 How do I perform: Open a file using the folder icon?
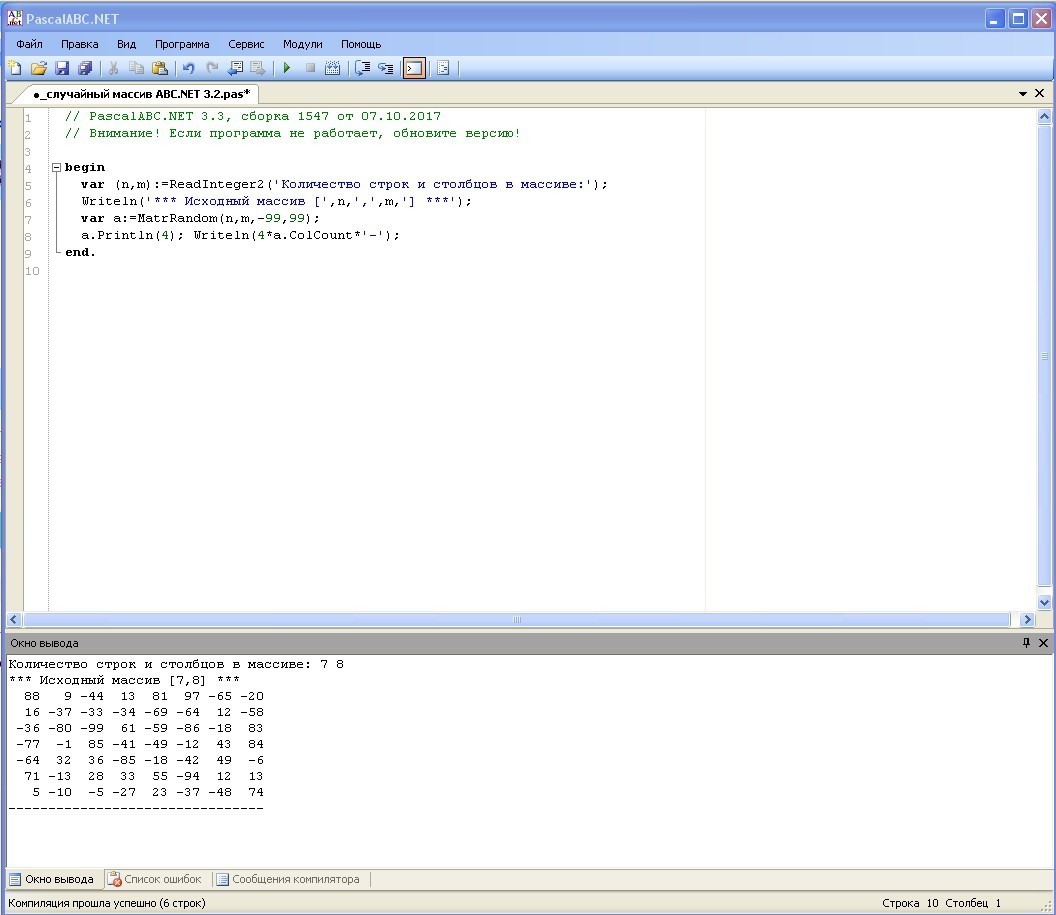pyautogui.click(x=39, y=68)
